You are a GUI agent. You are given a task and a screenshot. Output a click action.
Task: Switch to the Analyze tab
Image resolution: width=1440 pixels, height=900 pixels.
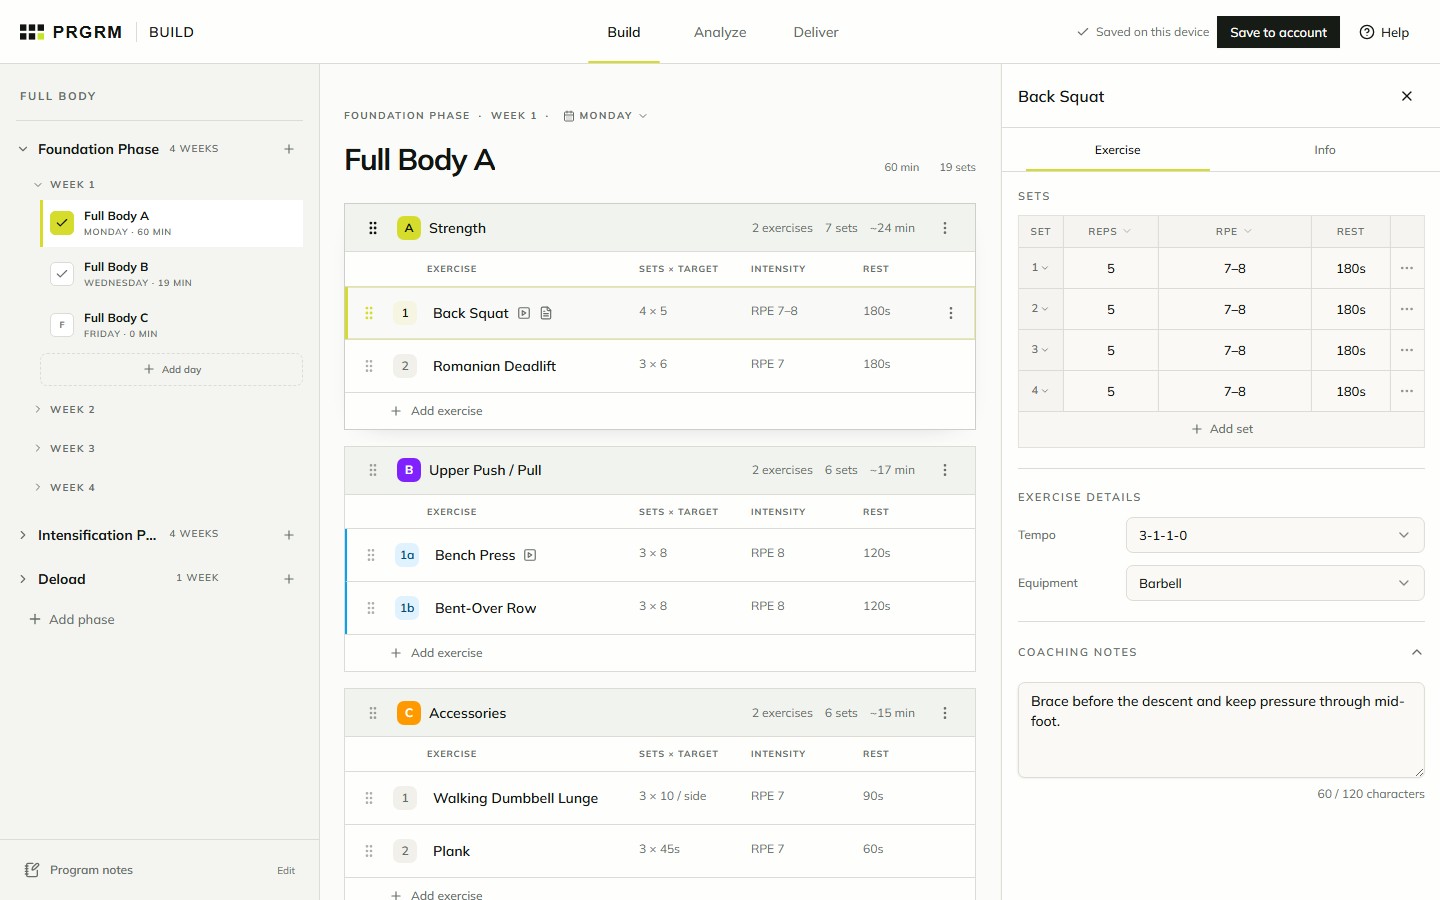720,32
